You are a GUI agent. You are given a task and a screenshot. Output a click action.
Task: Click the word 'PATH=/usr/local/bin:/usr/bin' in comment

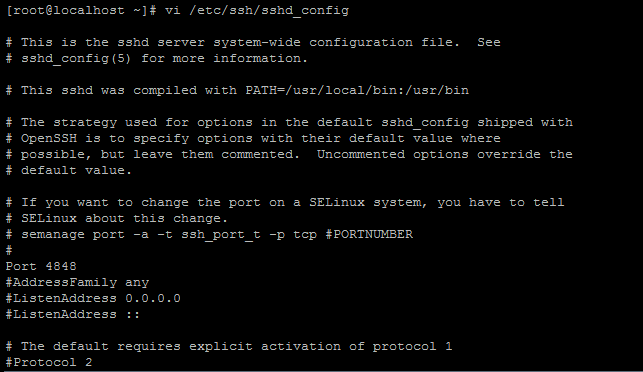tap(357, 90)
